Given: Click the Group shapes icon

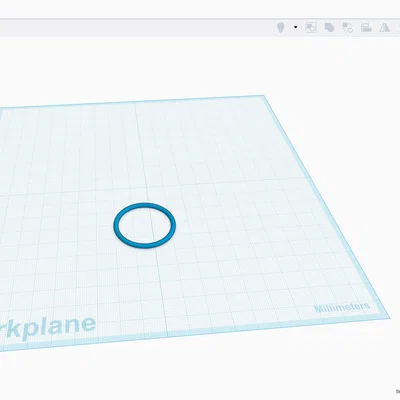Looking at the screenshot, I should 311,27.
